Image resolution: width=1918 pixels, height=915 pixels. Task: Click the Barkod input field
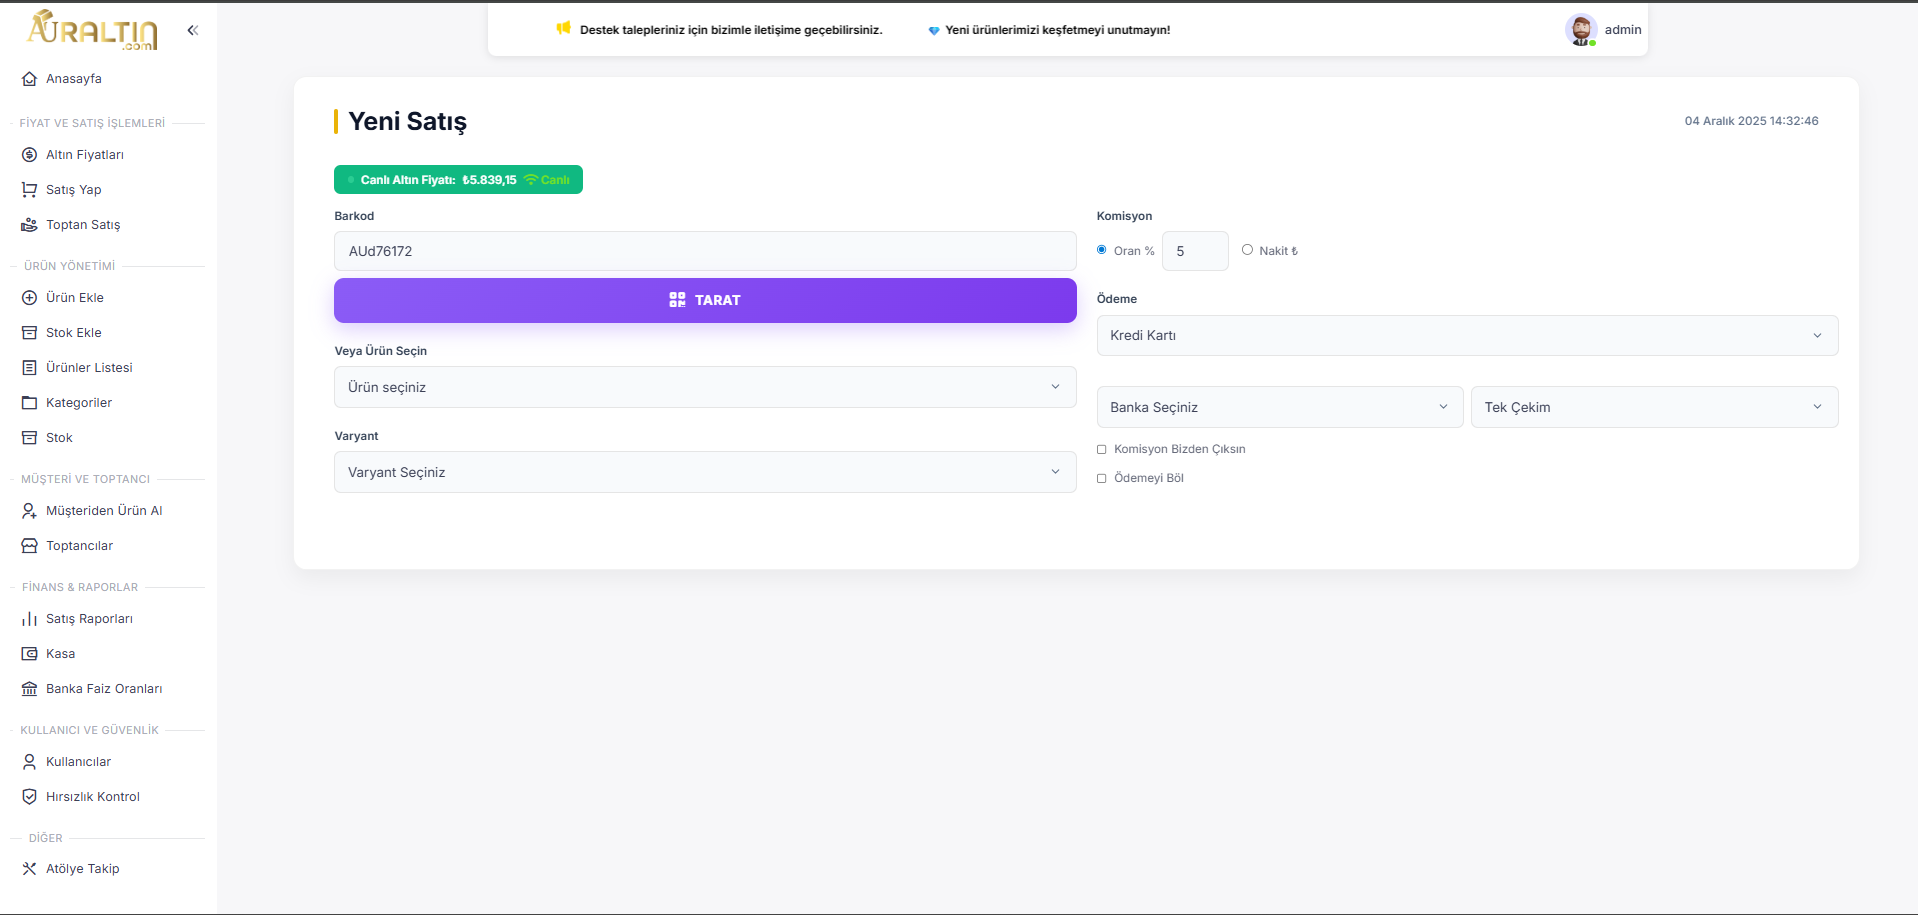tap(704, 251)
